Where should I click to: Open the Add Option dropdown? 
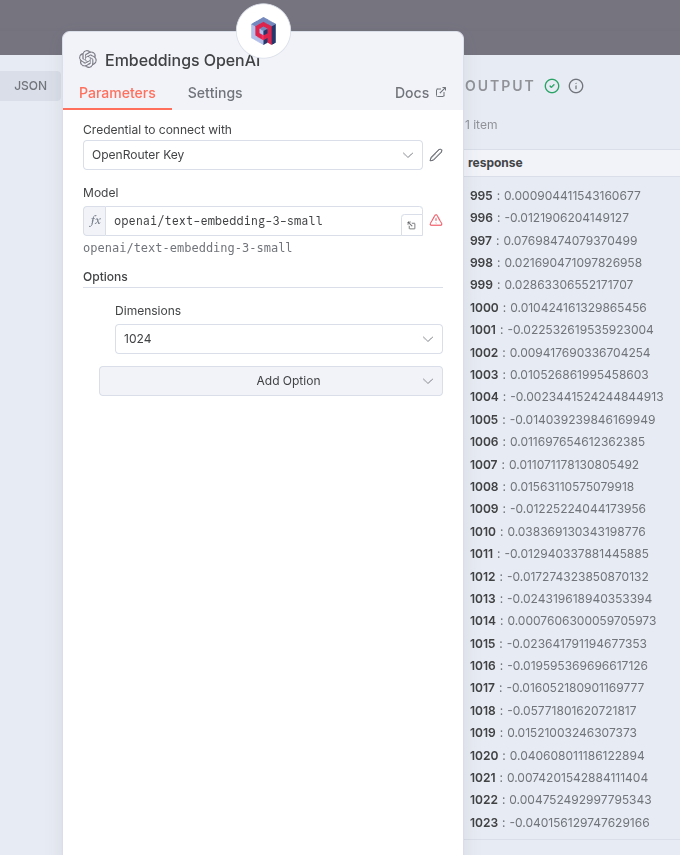[270, 381]
